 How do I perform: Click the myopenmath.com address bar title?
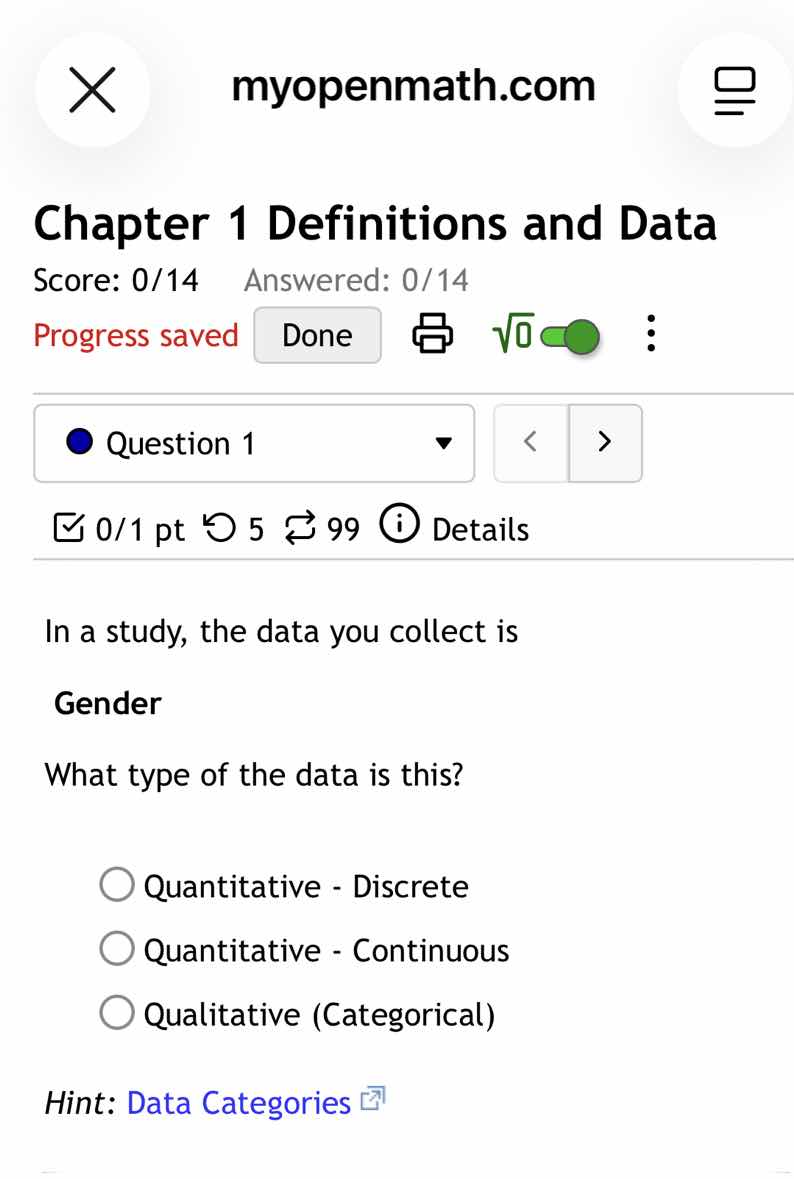point(412,87)
